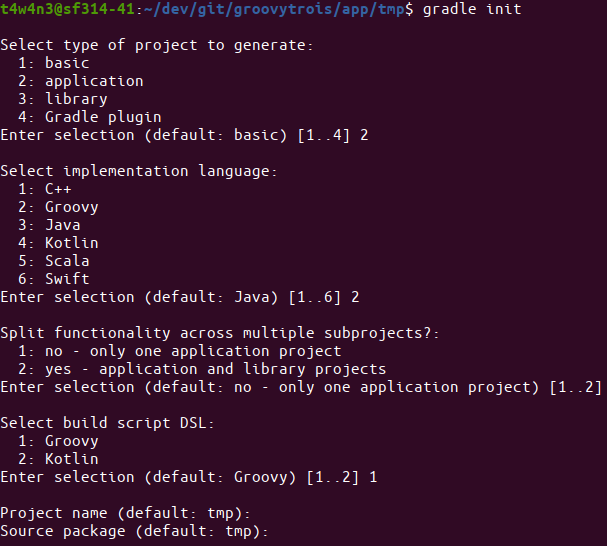The width and height of the screenshot is (607, 546).
Task: Click the '4: Kotlin' implementation language option
Action: tap(58, 243)
